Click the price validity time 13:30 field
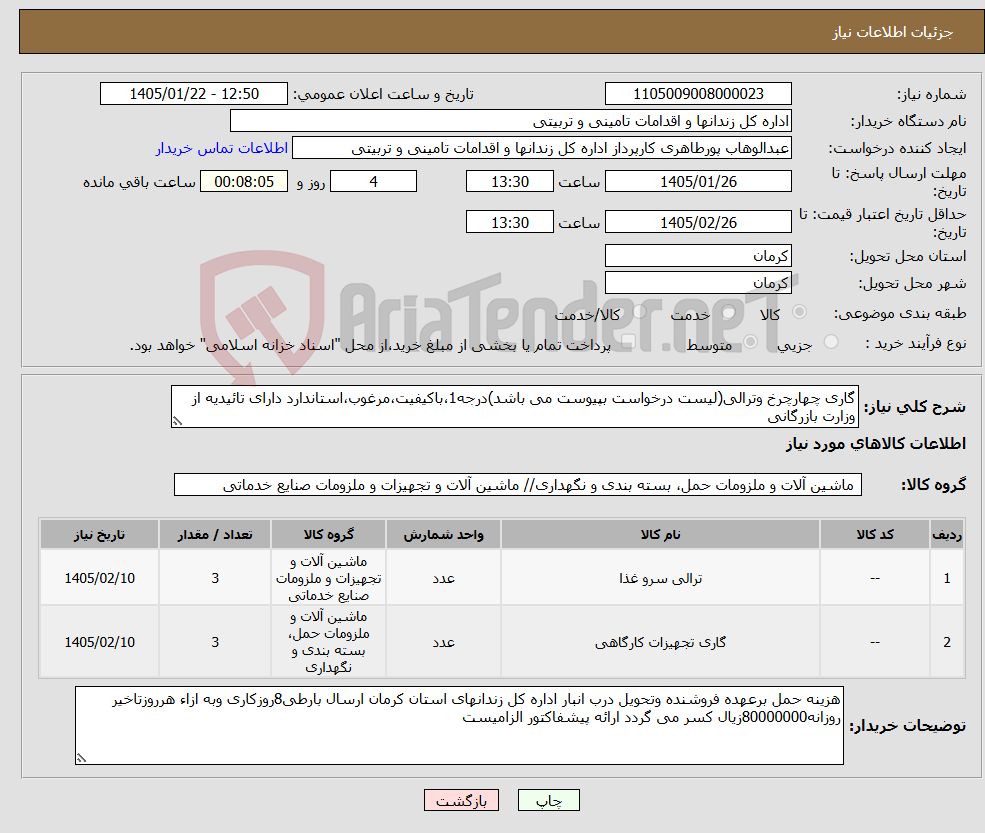The height and width of the screenshot is (833, 985). 509,222
